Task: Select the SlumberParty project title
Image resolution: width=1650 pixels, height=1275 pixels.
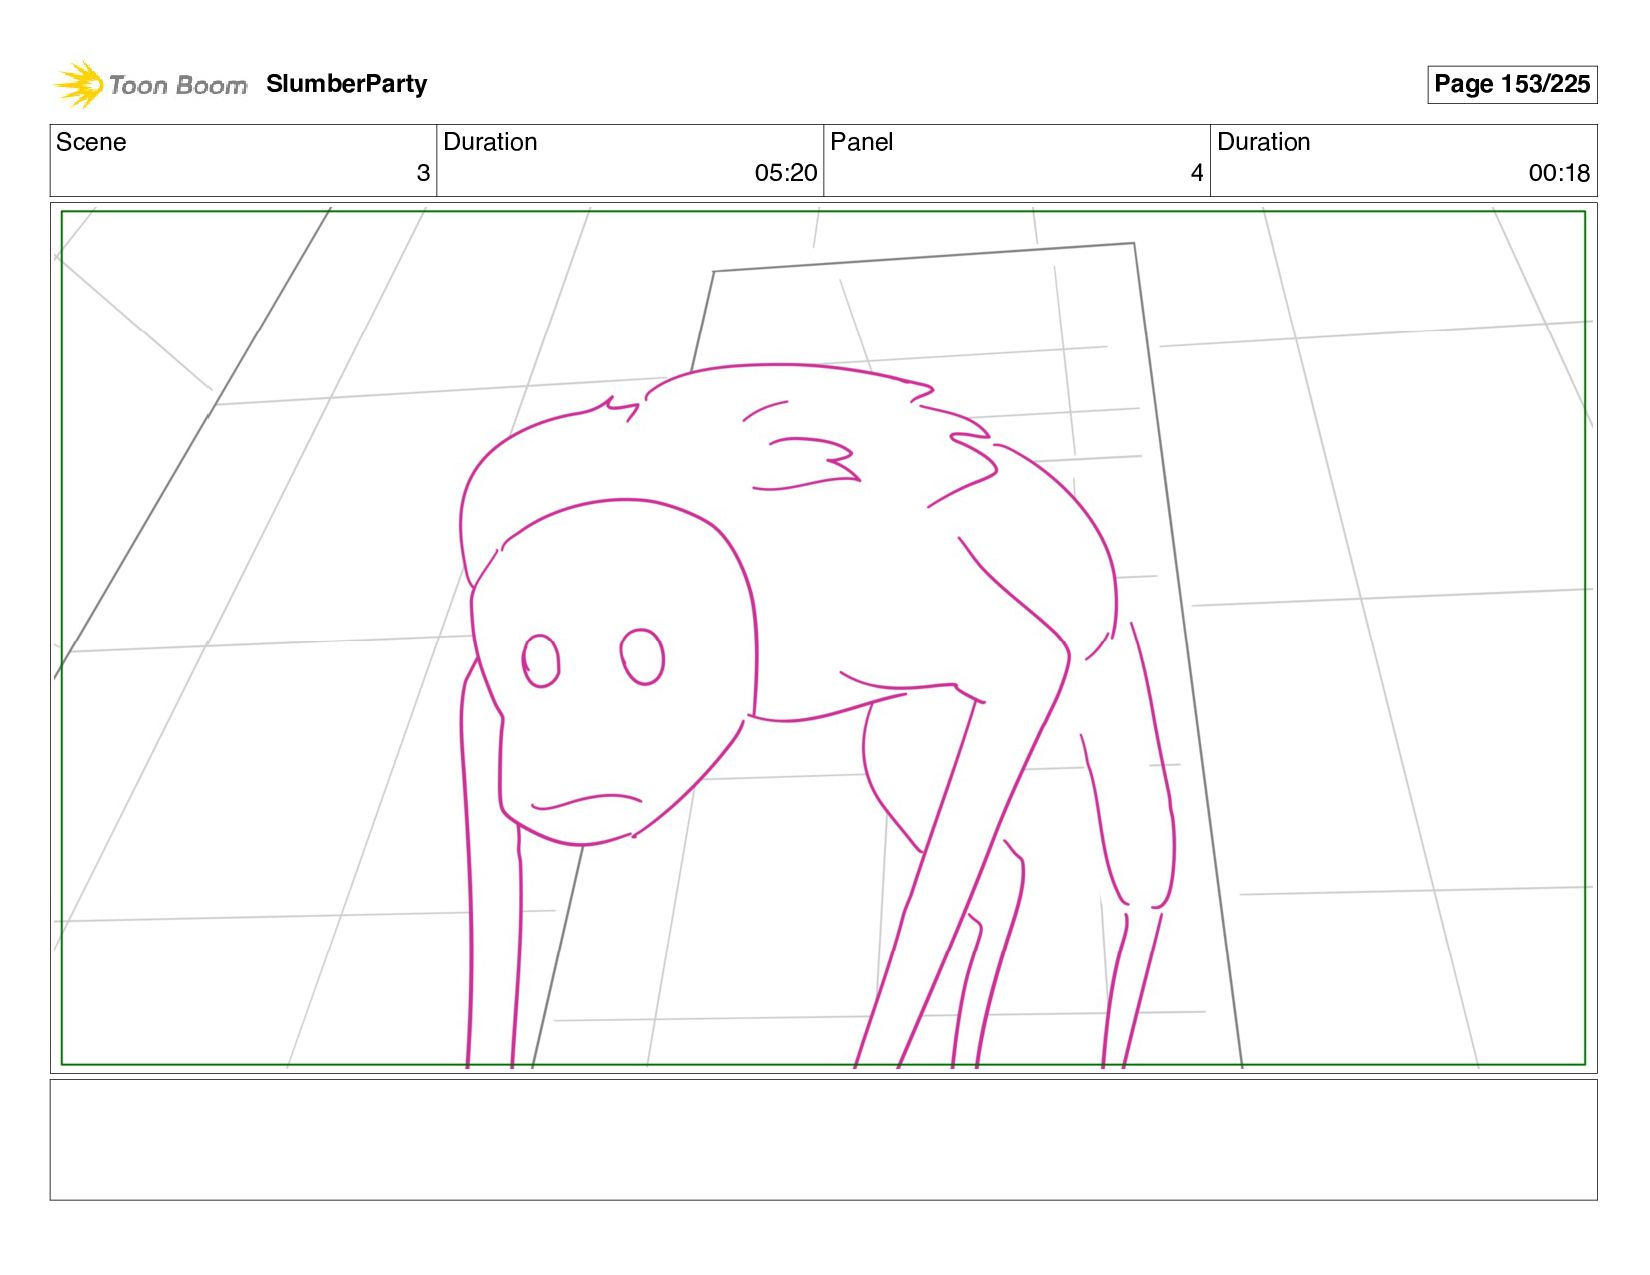Action: click(x=346, y=84)
